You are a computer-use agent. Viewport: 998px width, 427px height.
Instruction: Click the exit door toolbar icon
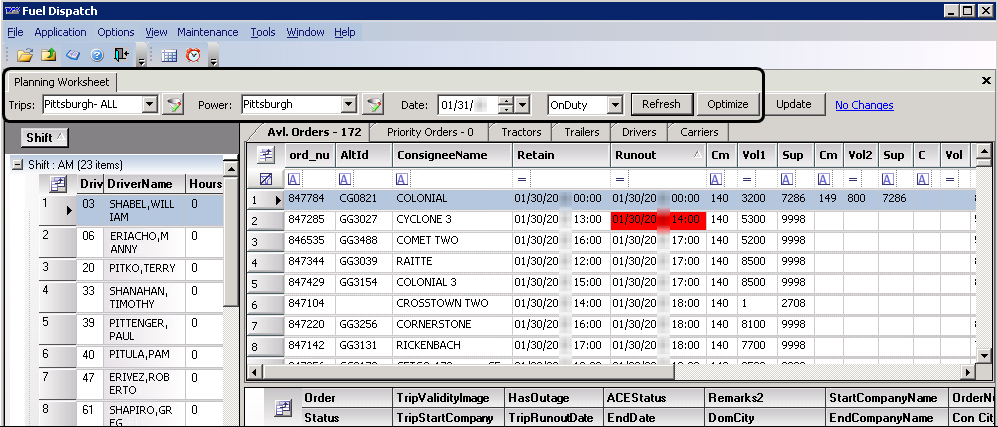pyautogui.click(x=121, y=55)
